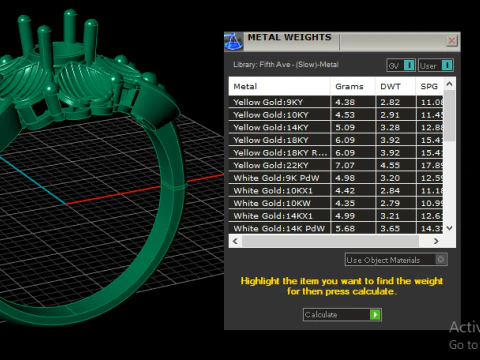Select the White Gold:14K PdW row
Screen dimensions: 480x360
click(336, 229)
